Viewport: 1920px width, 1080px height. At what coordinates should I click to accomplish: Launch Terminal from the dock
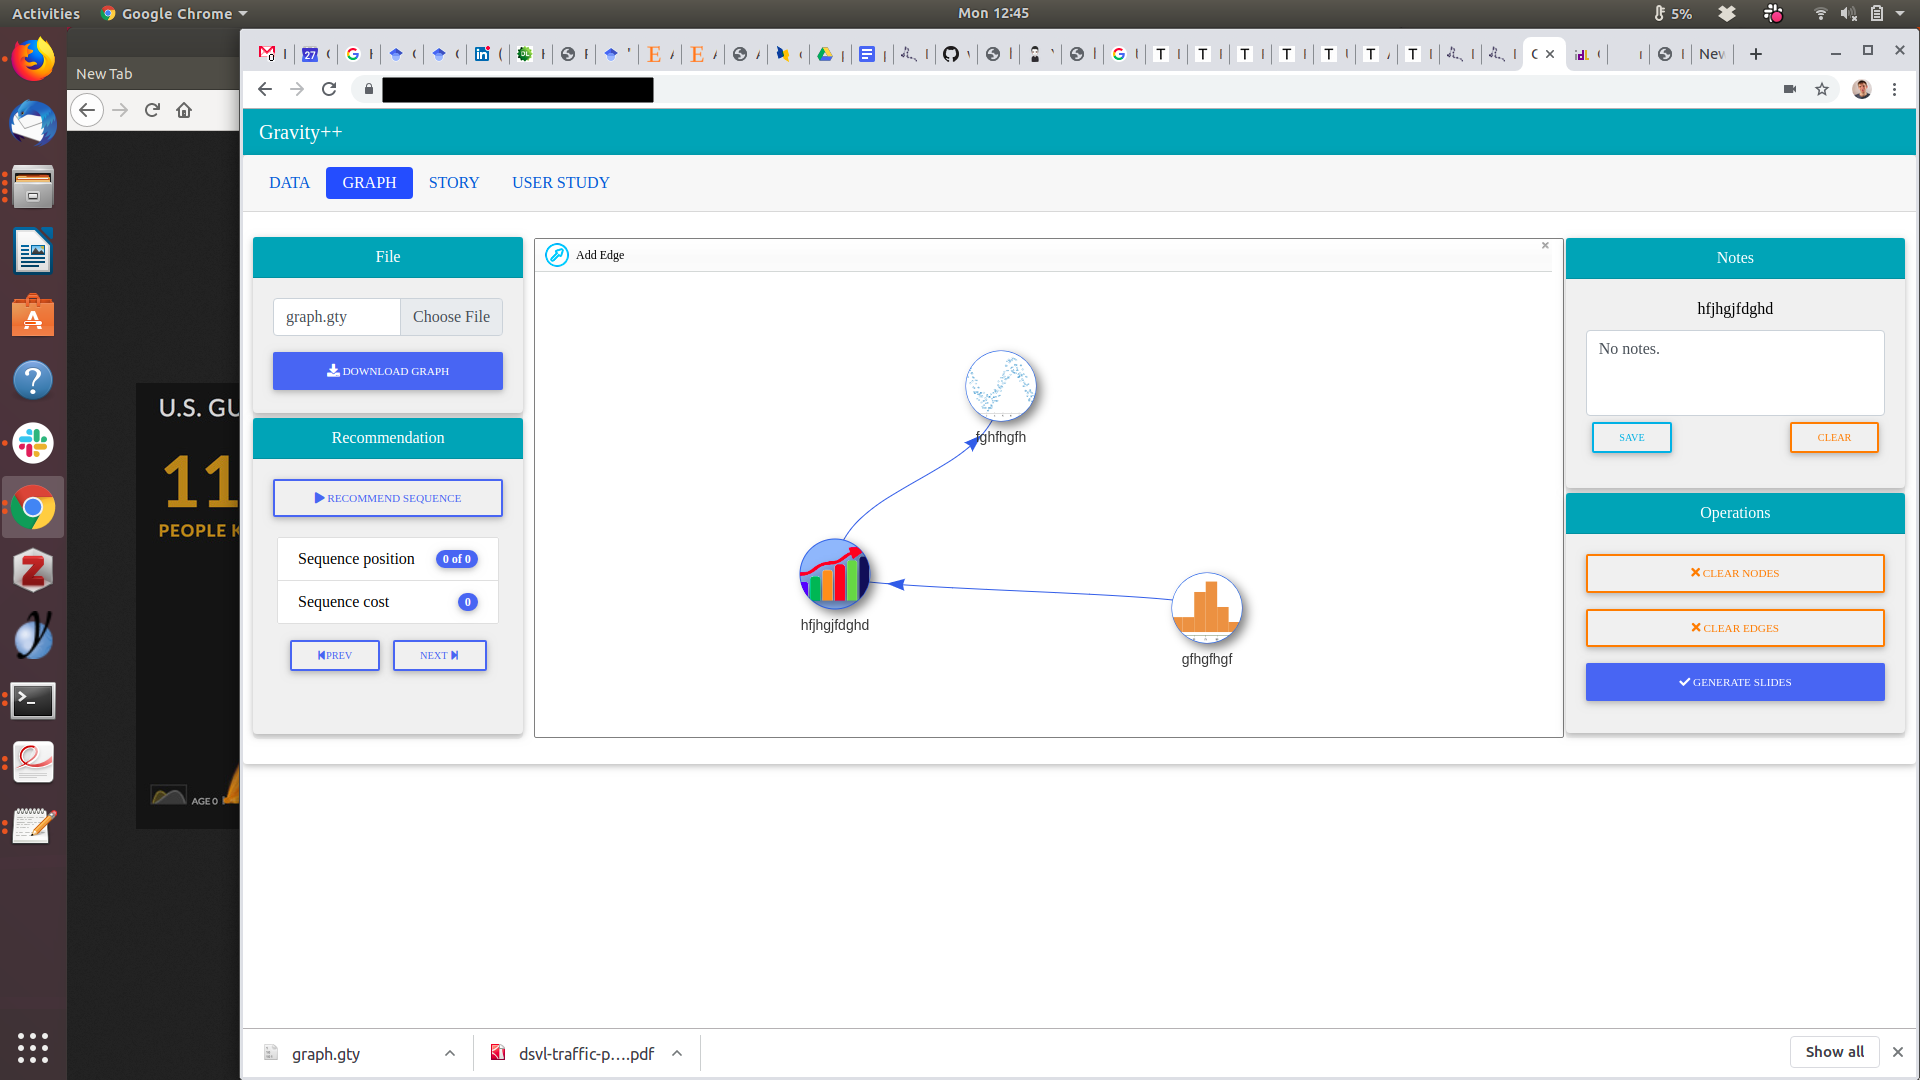pos(33,700)
